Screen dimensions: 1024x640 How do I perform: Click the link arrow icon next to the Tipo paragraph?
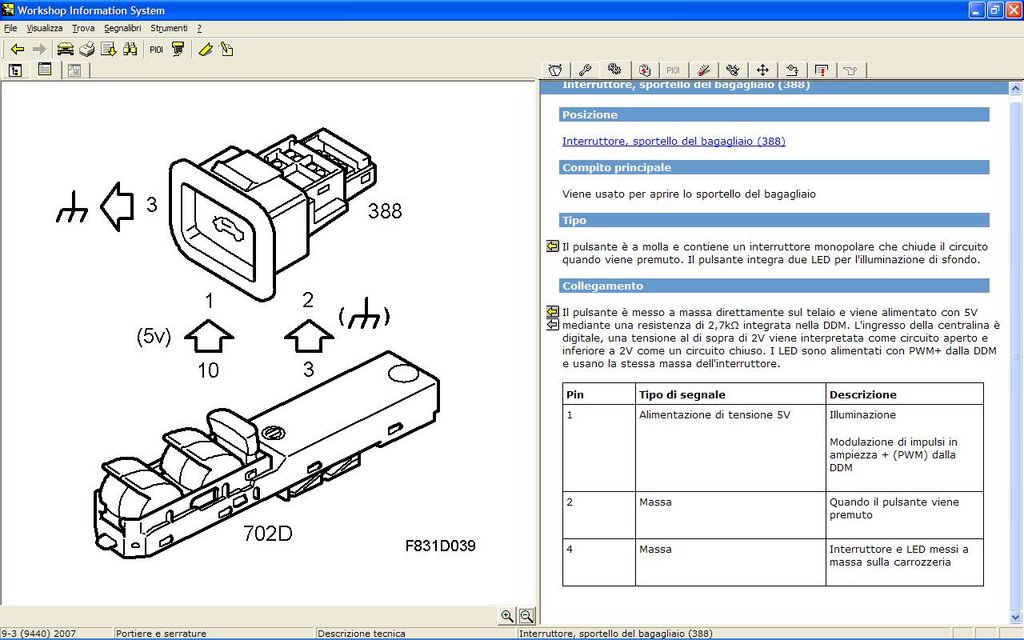[x=552, y=246]
